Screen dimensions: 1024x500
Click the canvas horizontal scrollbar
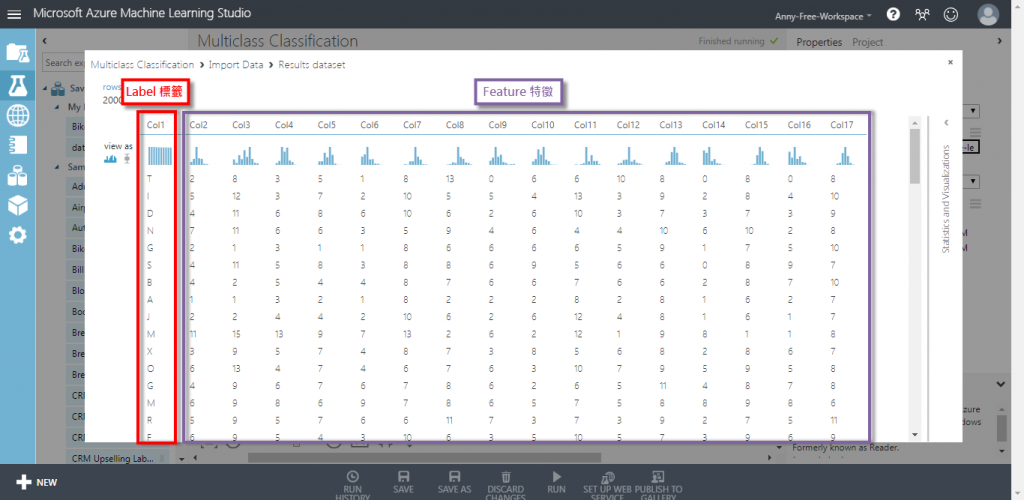point(423,458)
